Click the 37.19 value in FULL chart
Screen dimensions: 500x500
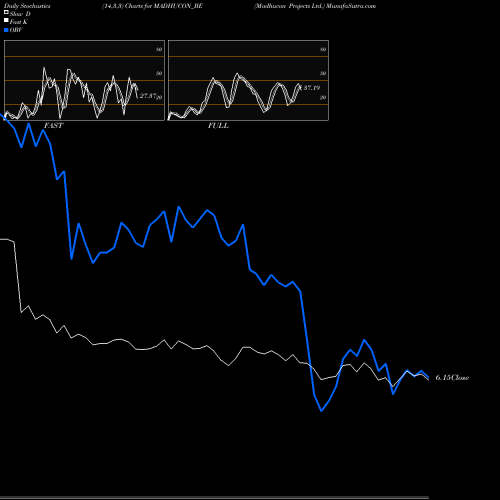pos(312,88)
